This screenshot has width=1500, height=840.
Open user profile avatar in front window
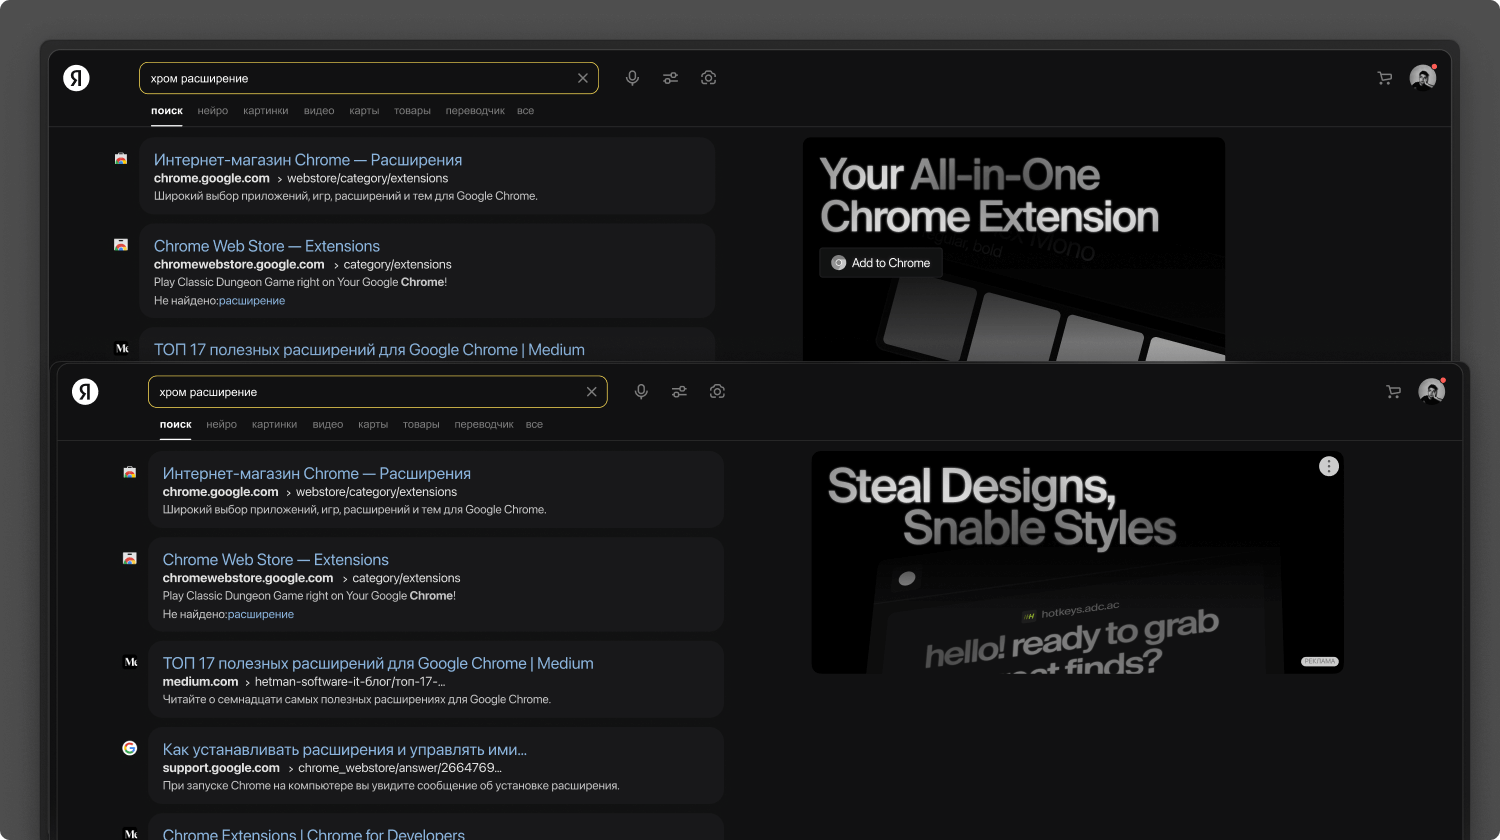1431,392
